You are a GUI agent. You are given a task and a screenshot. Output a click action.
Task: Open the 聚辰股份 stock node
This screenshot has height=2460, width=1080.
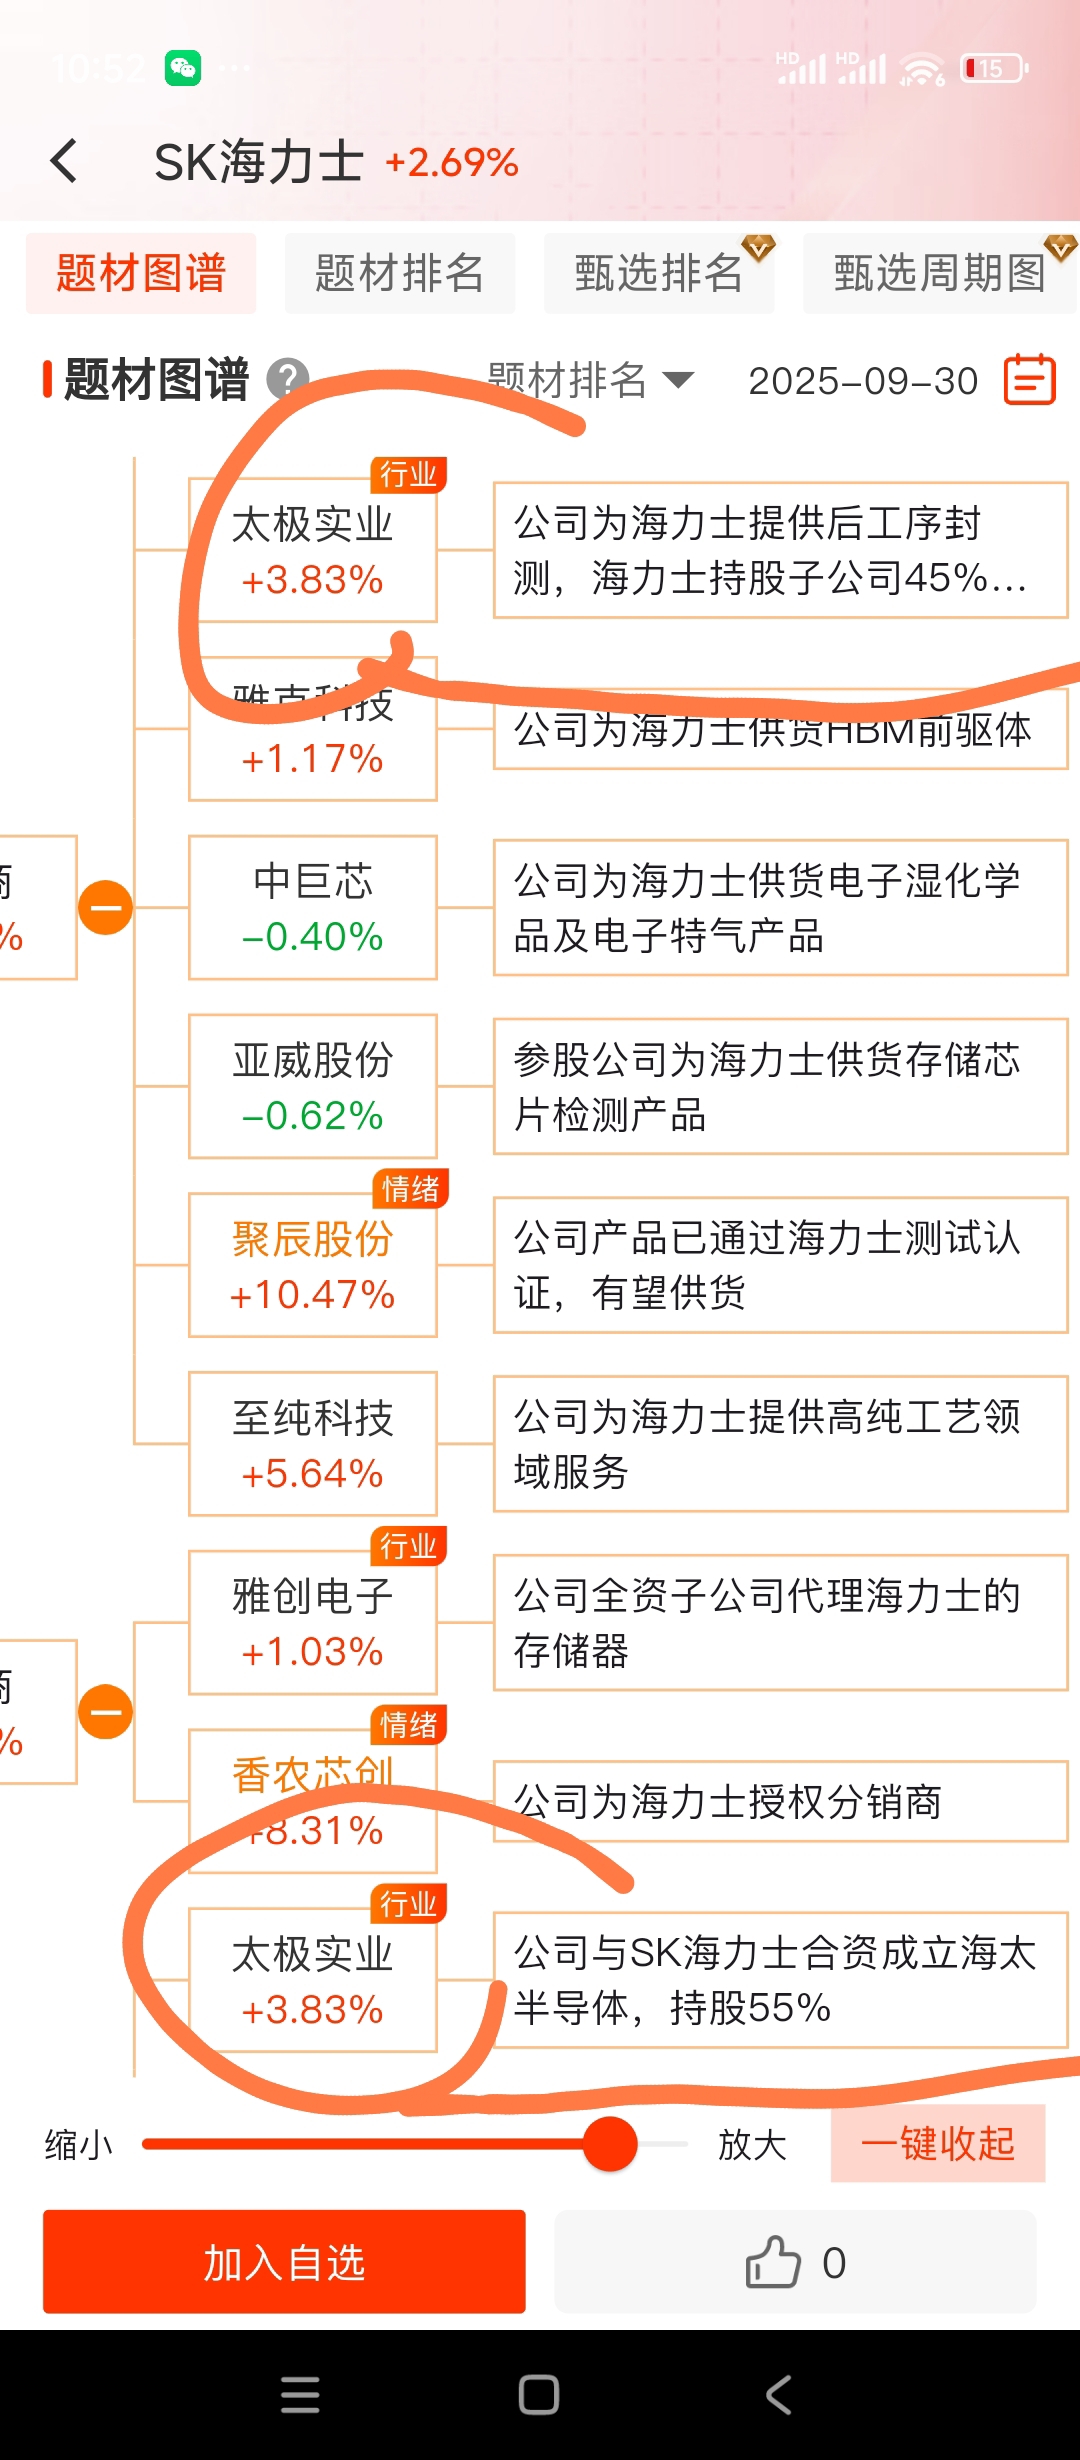[x=312, y=1264]
